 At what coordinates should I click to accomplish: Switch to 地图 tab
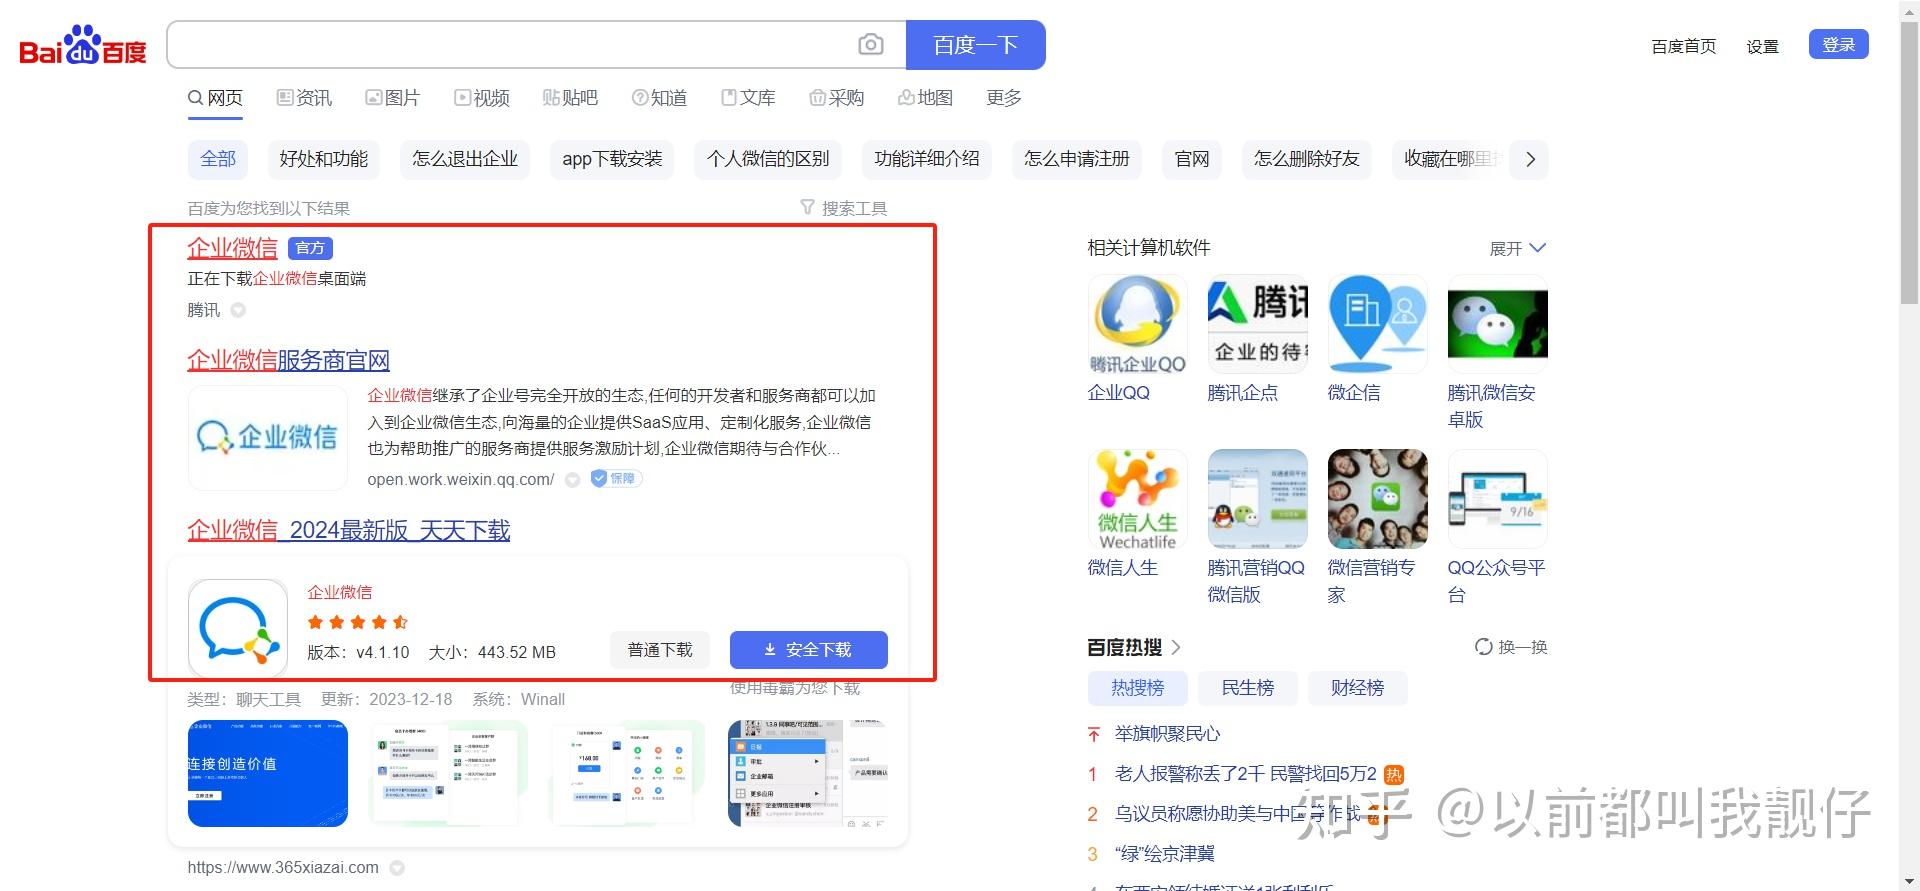click(925, 98)
